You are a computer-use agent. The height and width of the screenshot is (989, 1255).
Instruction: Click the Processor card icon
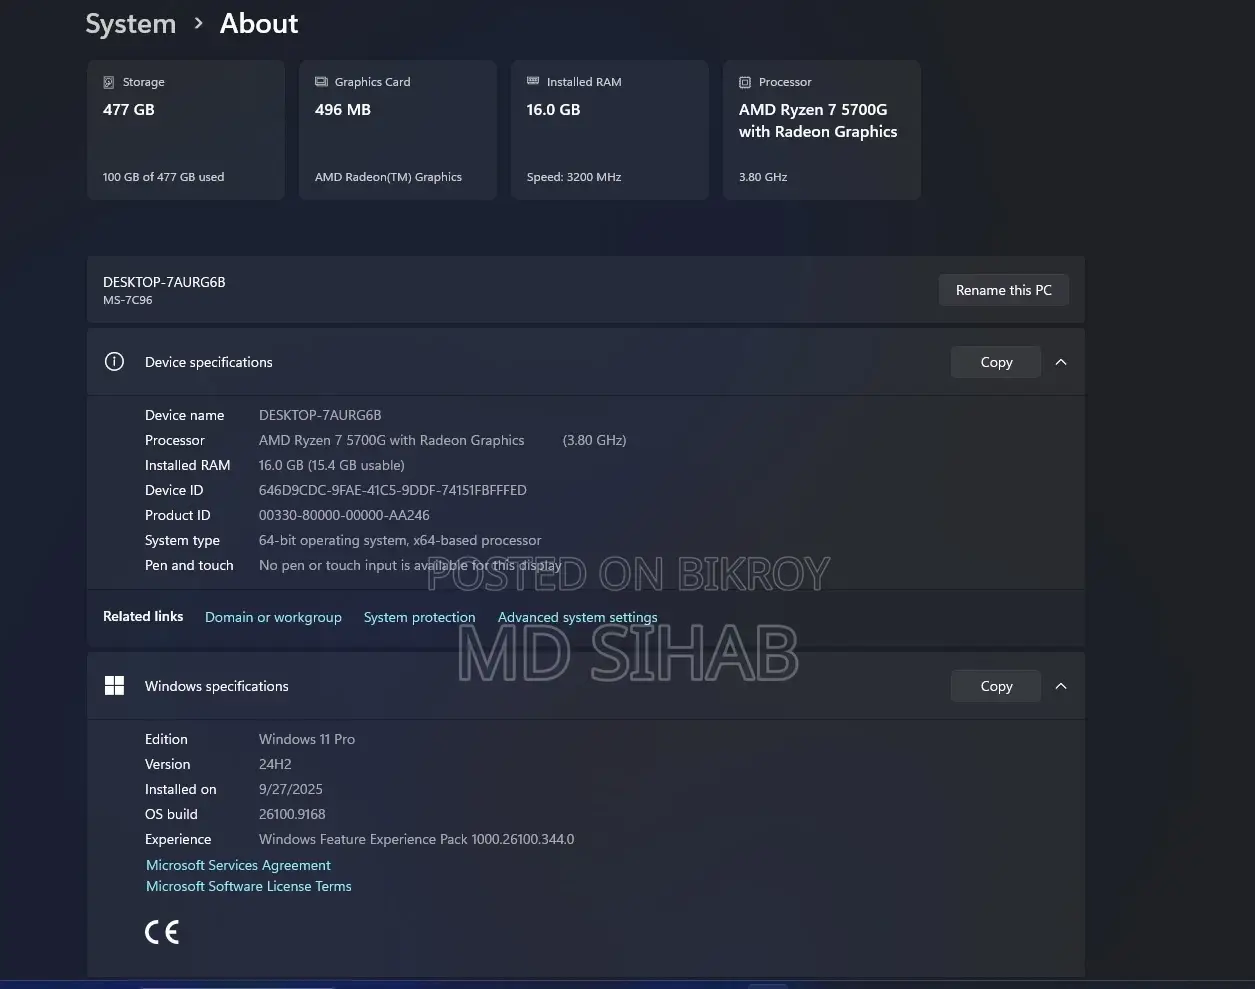(745, 82)
